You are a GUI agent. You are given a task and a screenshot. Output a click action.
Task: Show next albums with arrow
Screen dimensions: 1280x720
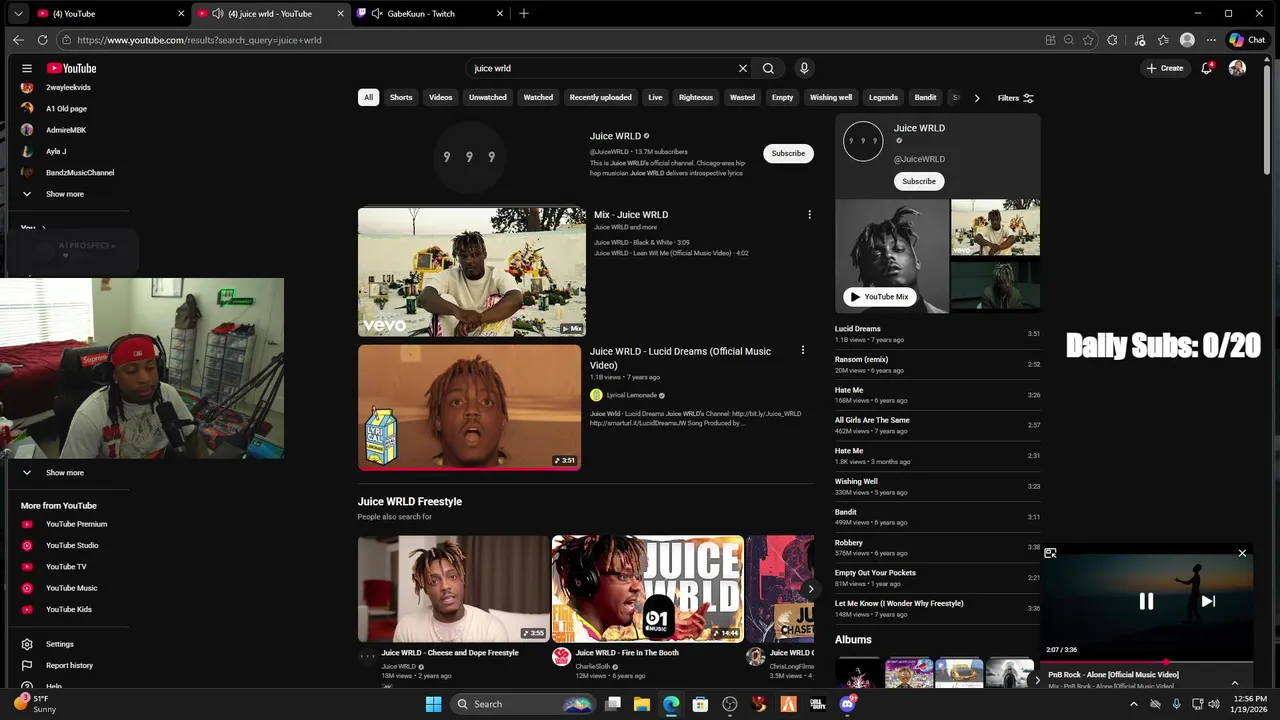pos(1036,680)
